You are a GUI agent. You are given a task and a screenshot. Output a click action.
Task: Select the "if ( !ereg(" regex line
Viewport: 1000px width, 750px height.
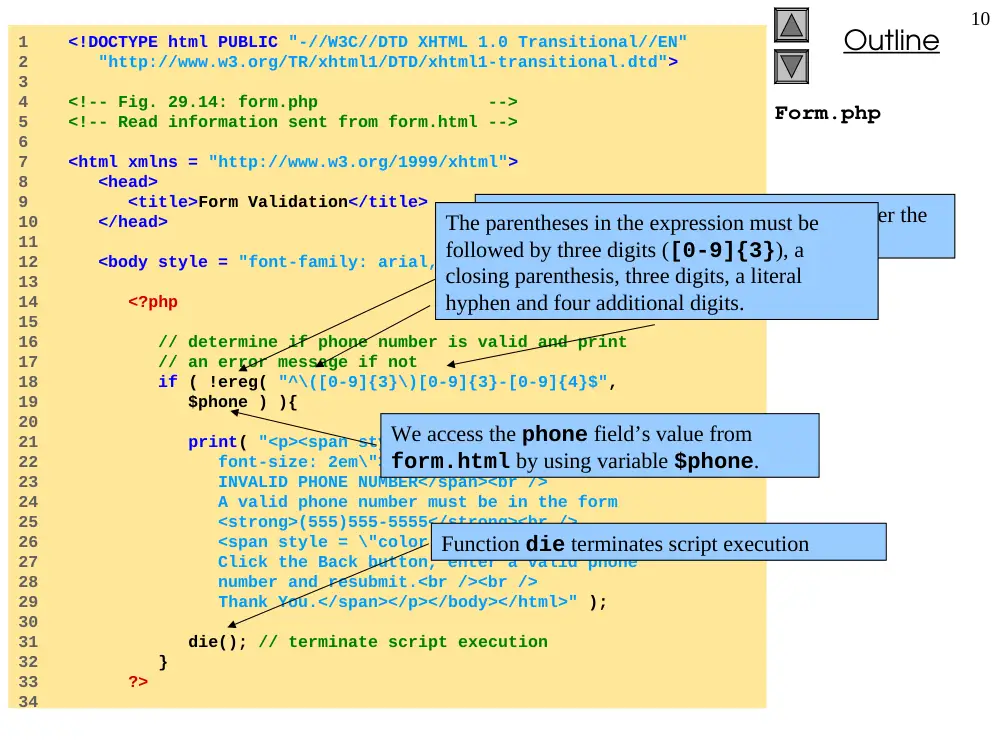(387, 382)
